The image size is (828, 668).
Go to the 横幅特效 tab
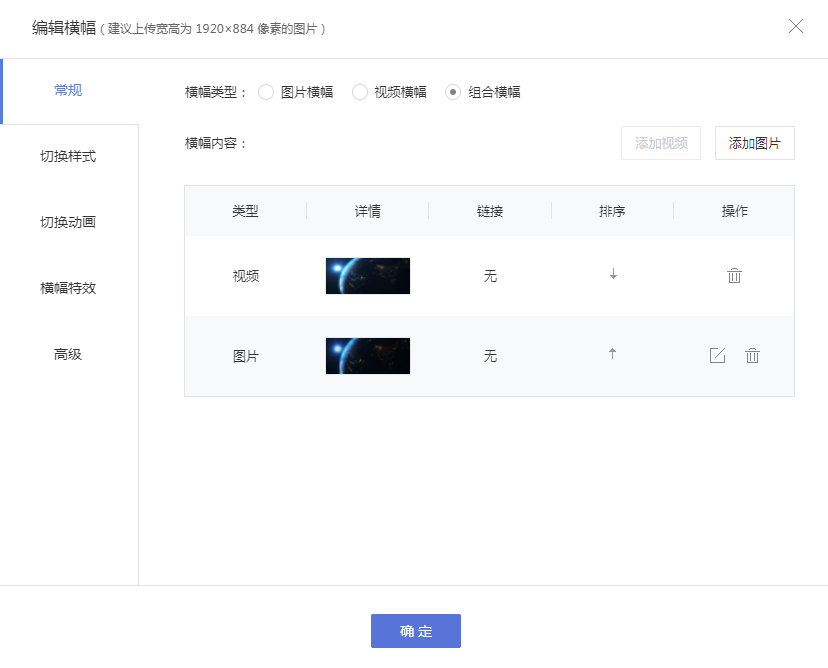[68, 288]
